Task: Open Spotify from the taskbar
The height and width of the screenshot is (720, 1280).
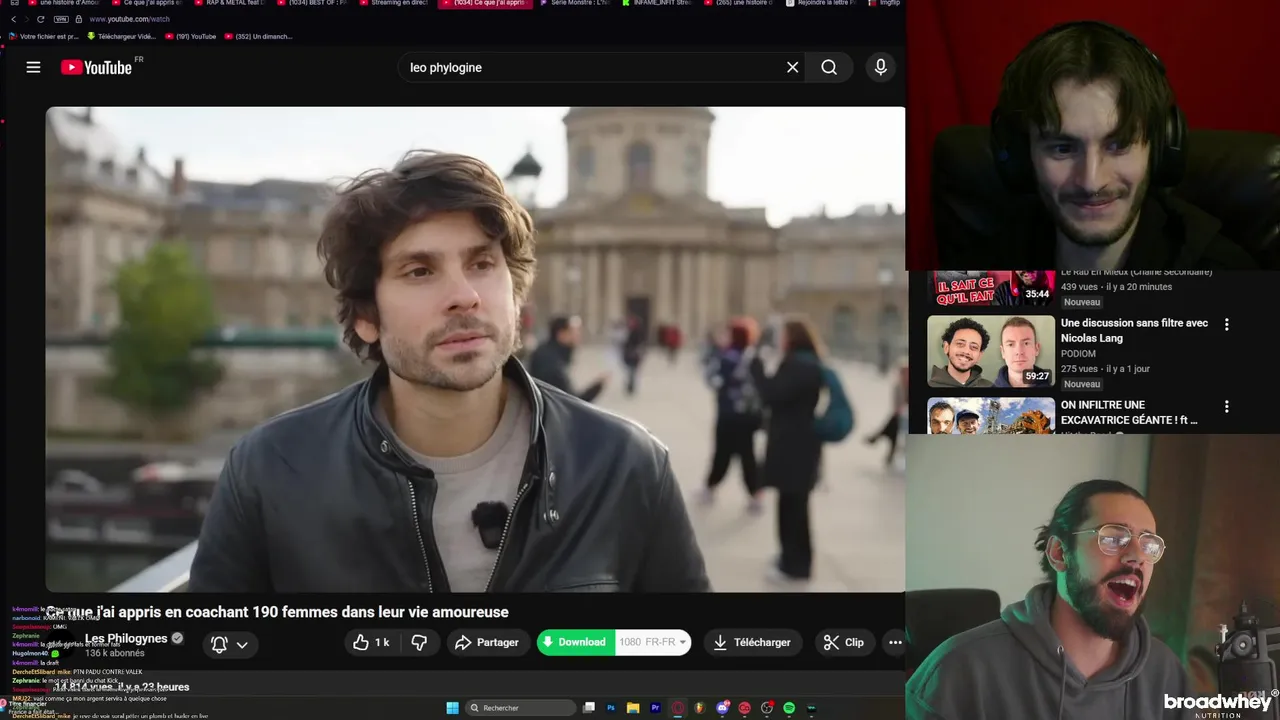Action: coord(789,708)
